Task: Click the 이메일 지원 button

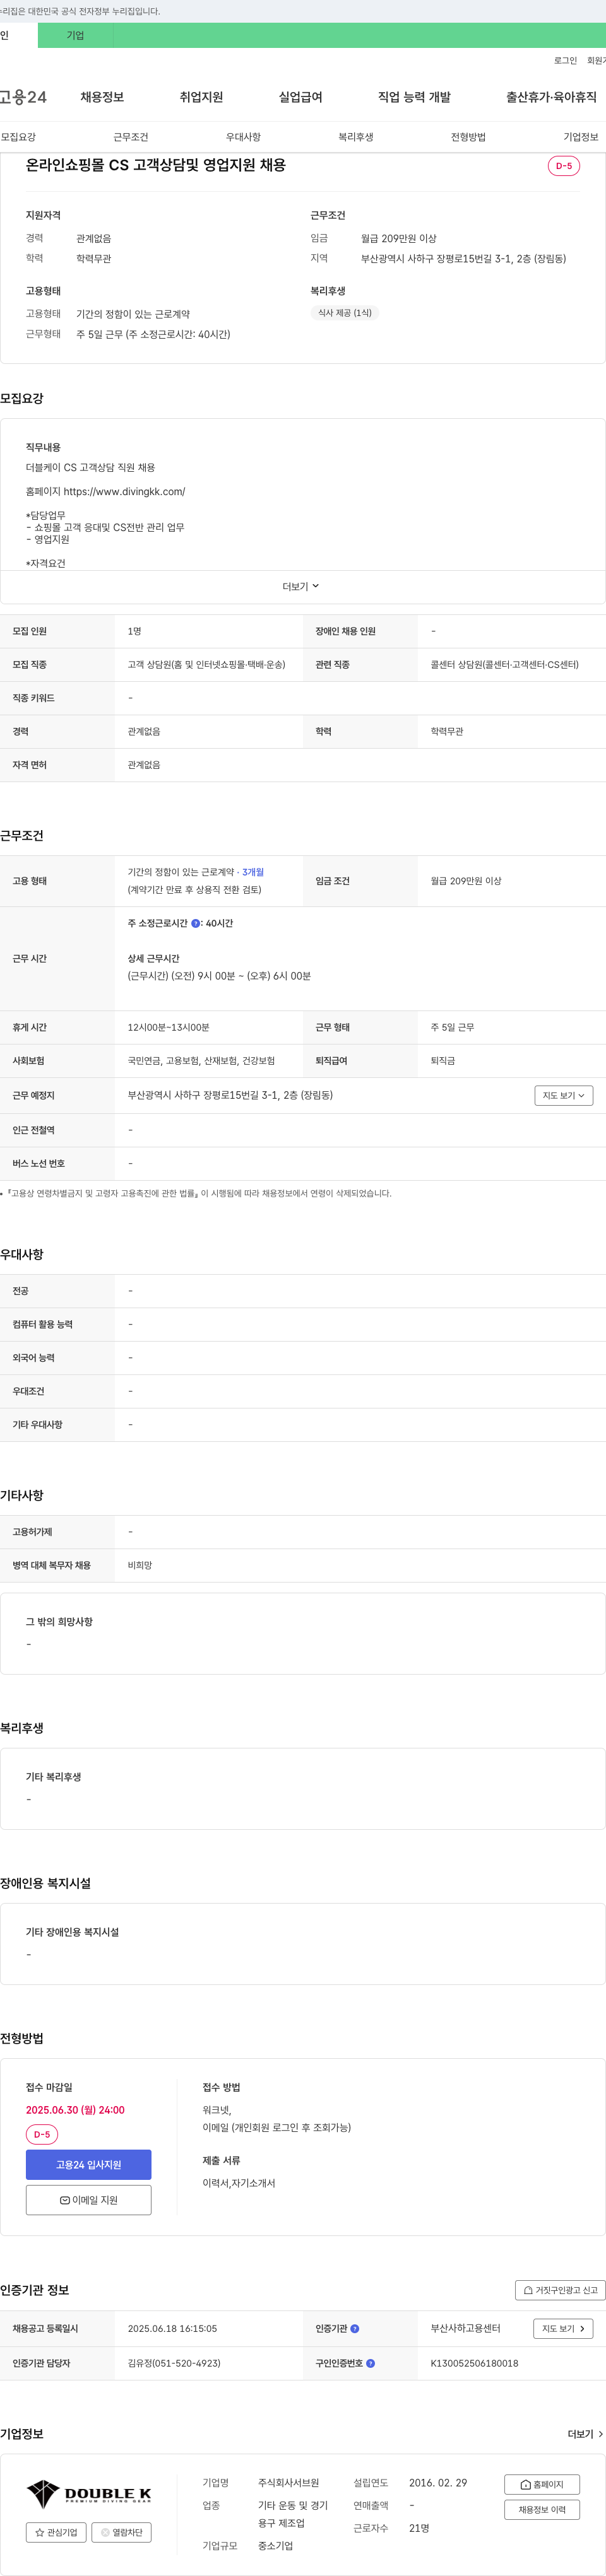Action: (x=89, y=2200)
